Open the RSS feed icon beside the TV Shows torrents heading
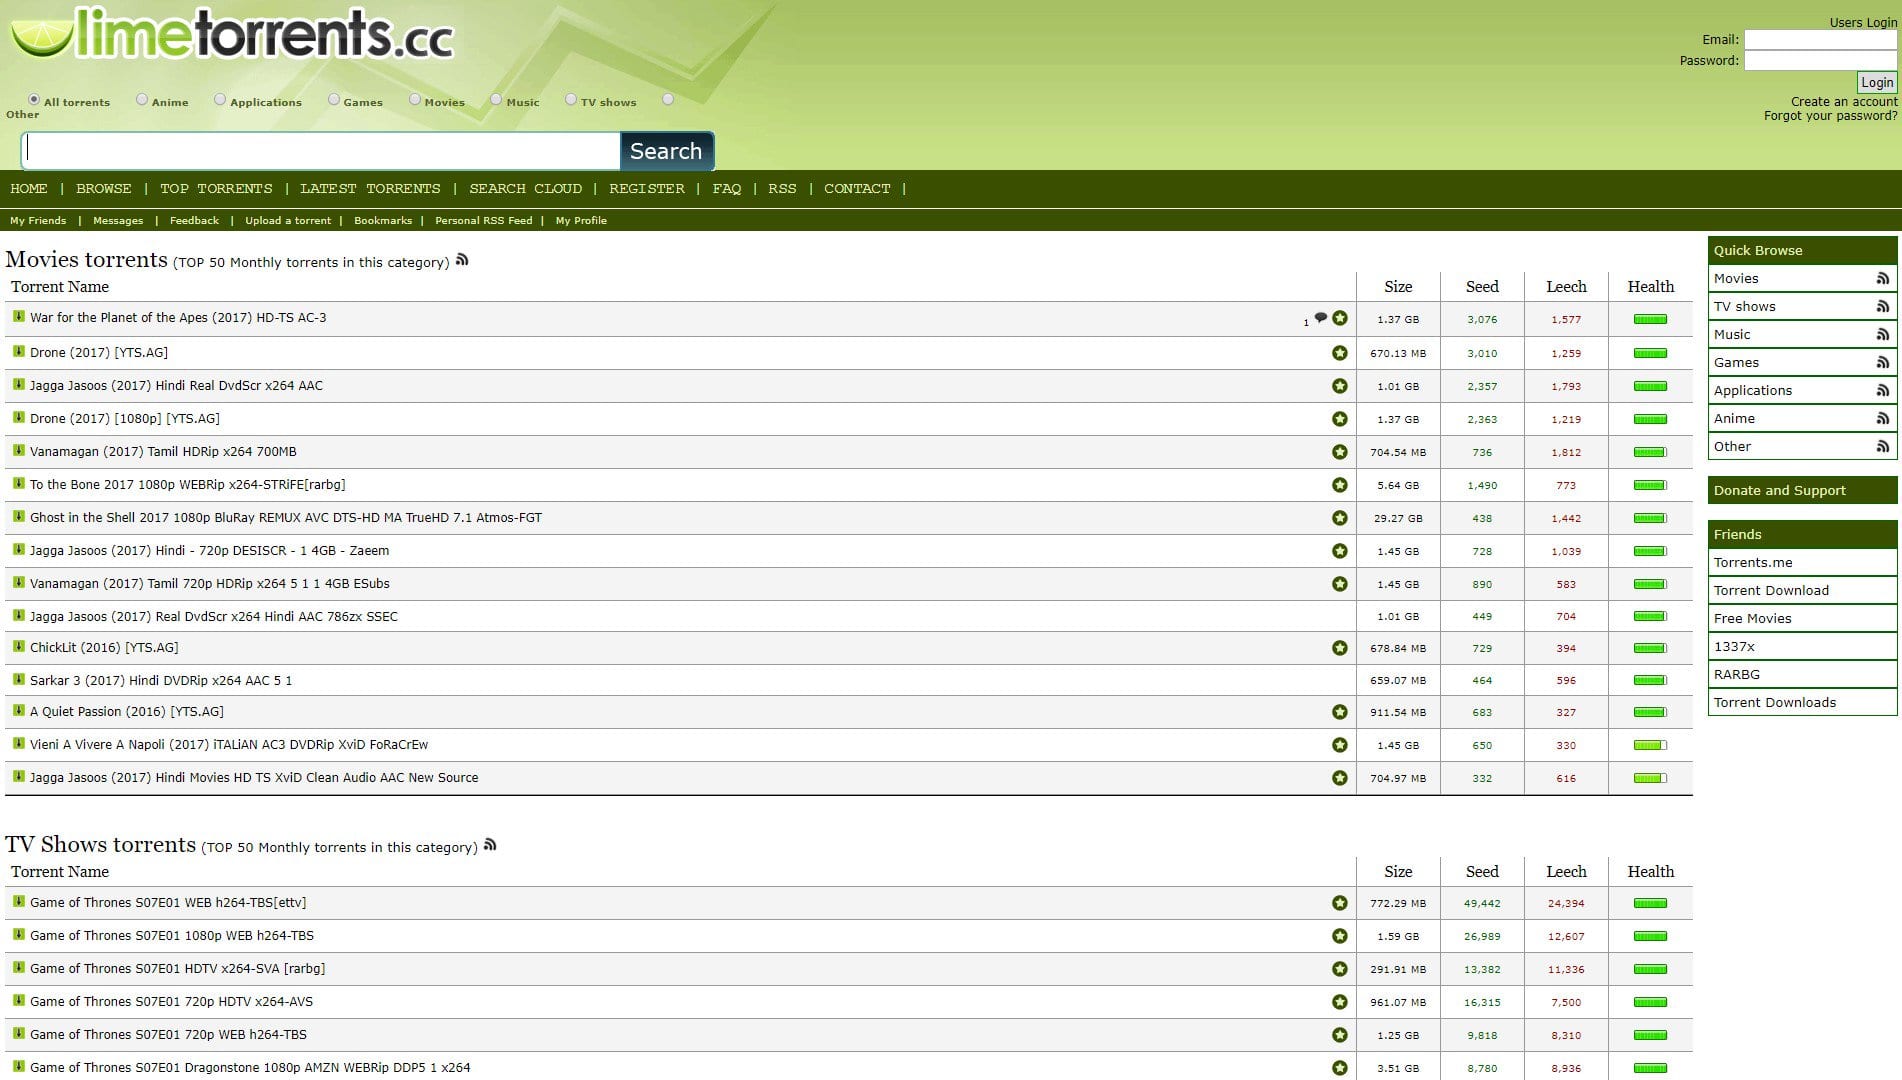This screenshot has width=1902, height=1080. [490, 845]
